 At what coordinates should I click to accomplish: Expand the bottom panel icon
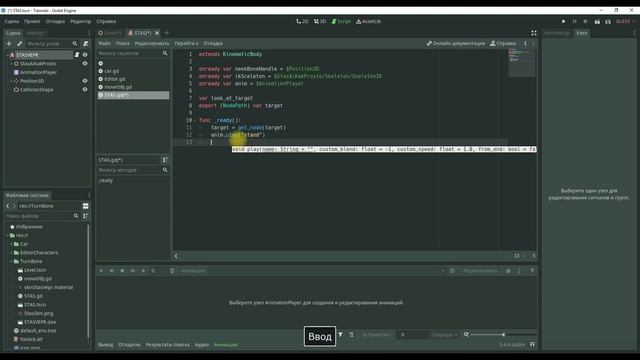(x=532, y=345)
